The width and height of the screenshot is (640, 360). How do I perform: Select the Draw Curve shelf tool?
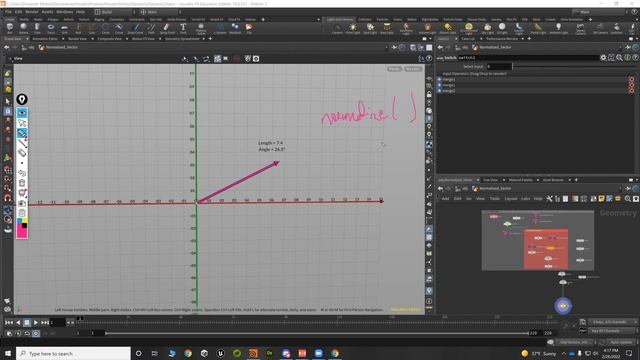tap(136, 28)
